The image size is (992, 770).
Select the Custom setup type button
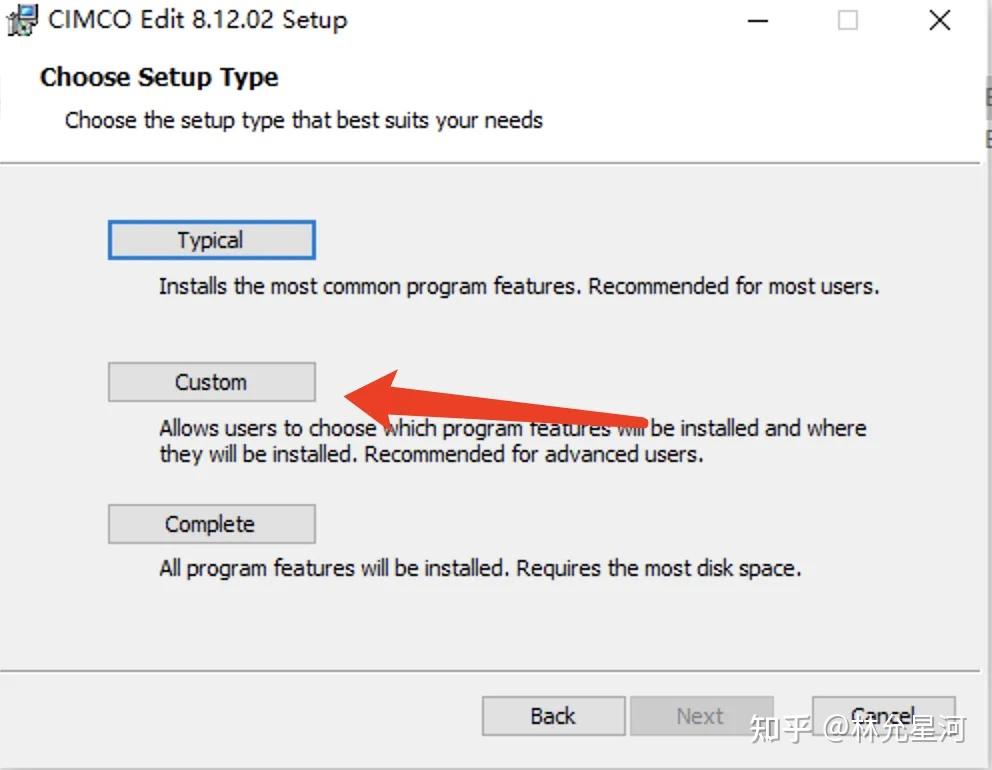212,382
